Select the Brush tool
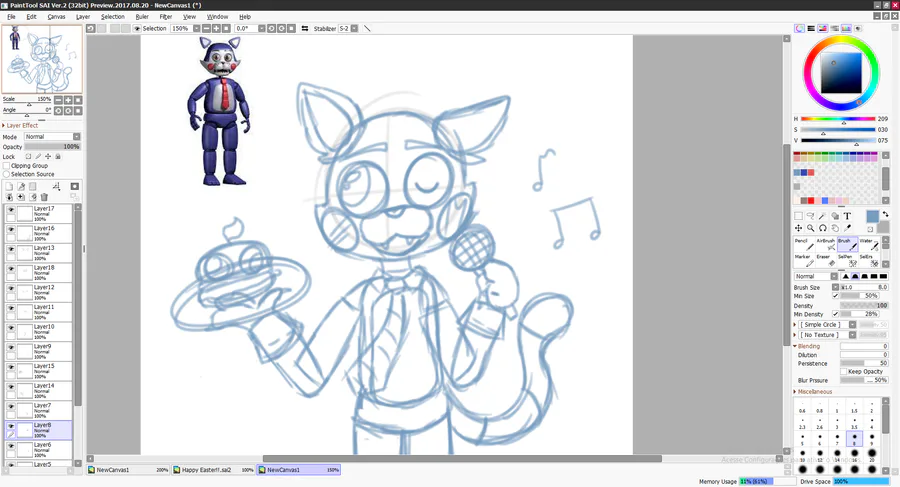900x487 pixels. click(847, 244)
